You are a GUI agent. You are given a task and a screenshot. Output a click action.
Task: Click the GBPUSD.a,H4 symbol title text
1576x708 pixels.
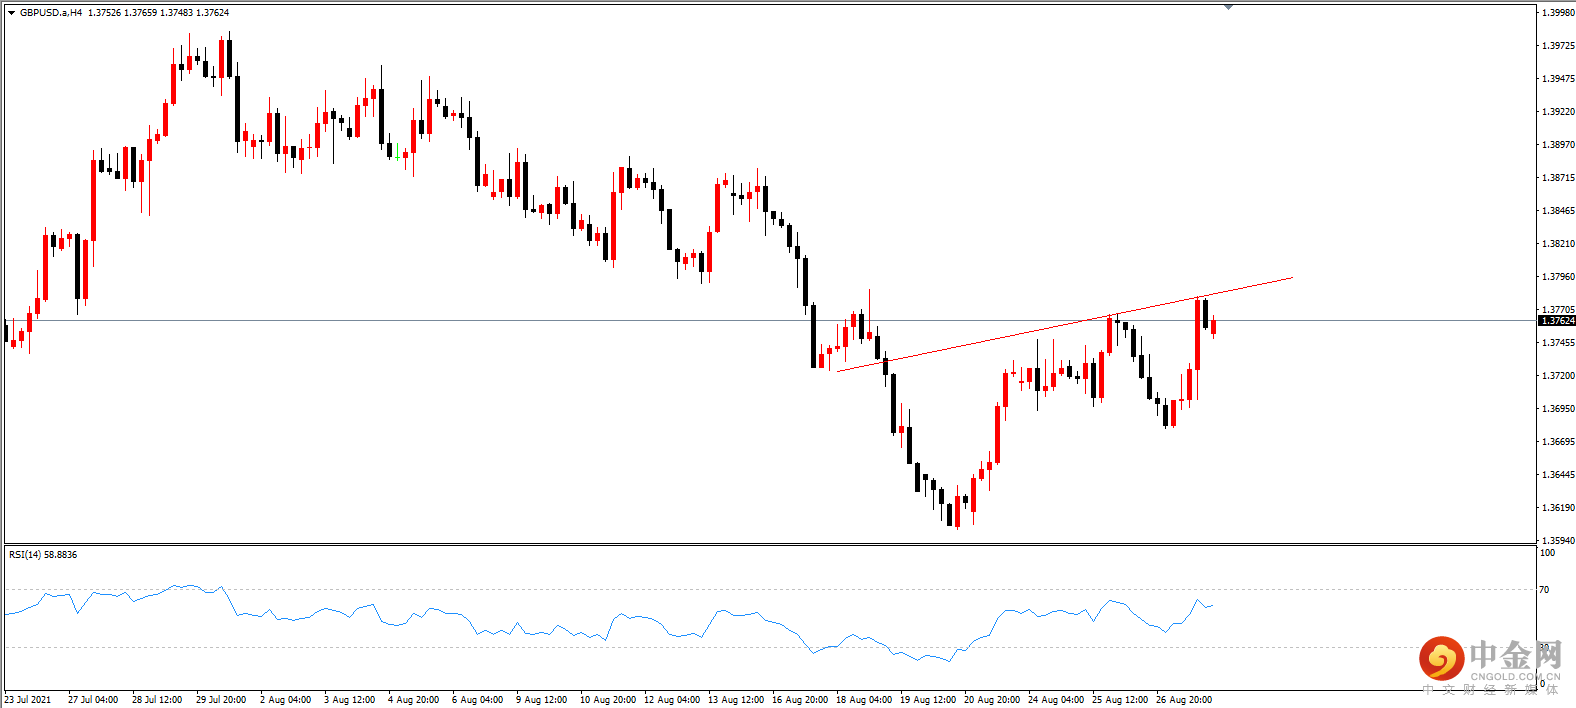(51, 13)
